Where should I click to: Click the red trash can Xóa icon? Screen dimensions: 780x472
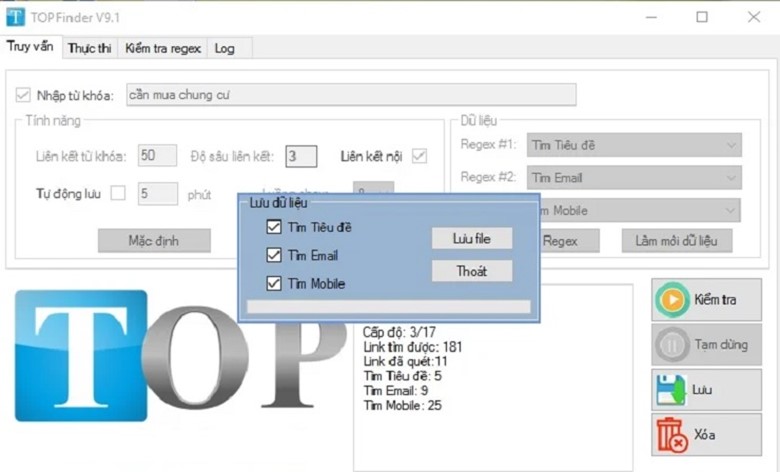coord(672,435)
